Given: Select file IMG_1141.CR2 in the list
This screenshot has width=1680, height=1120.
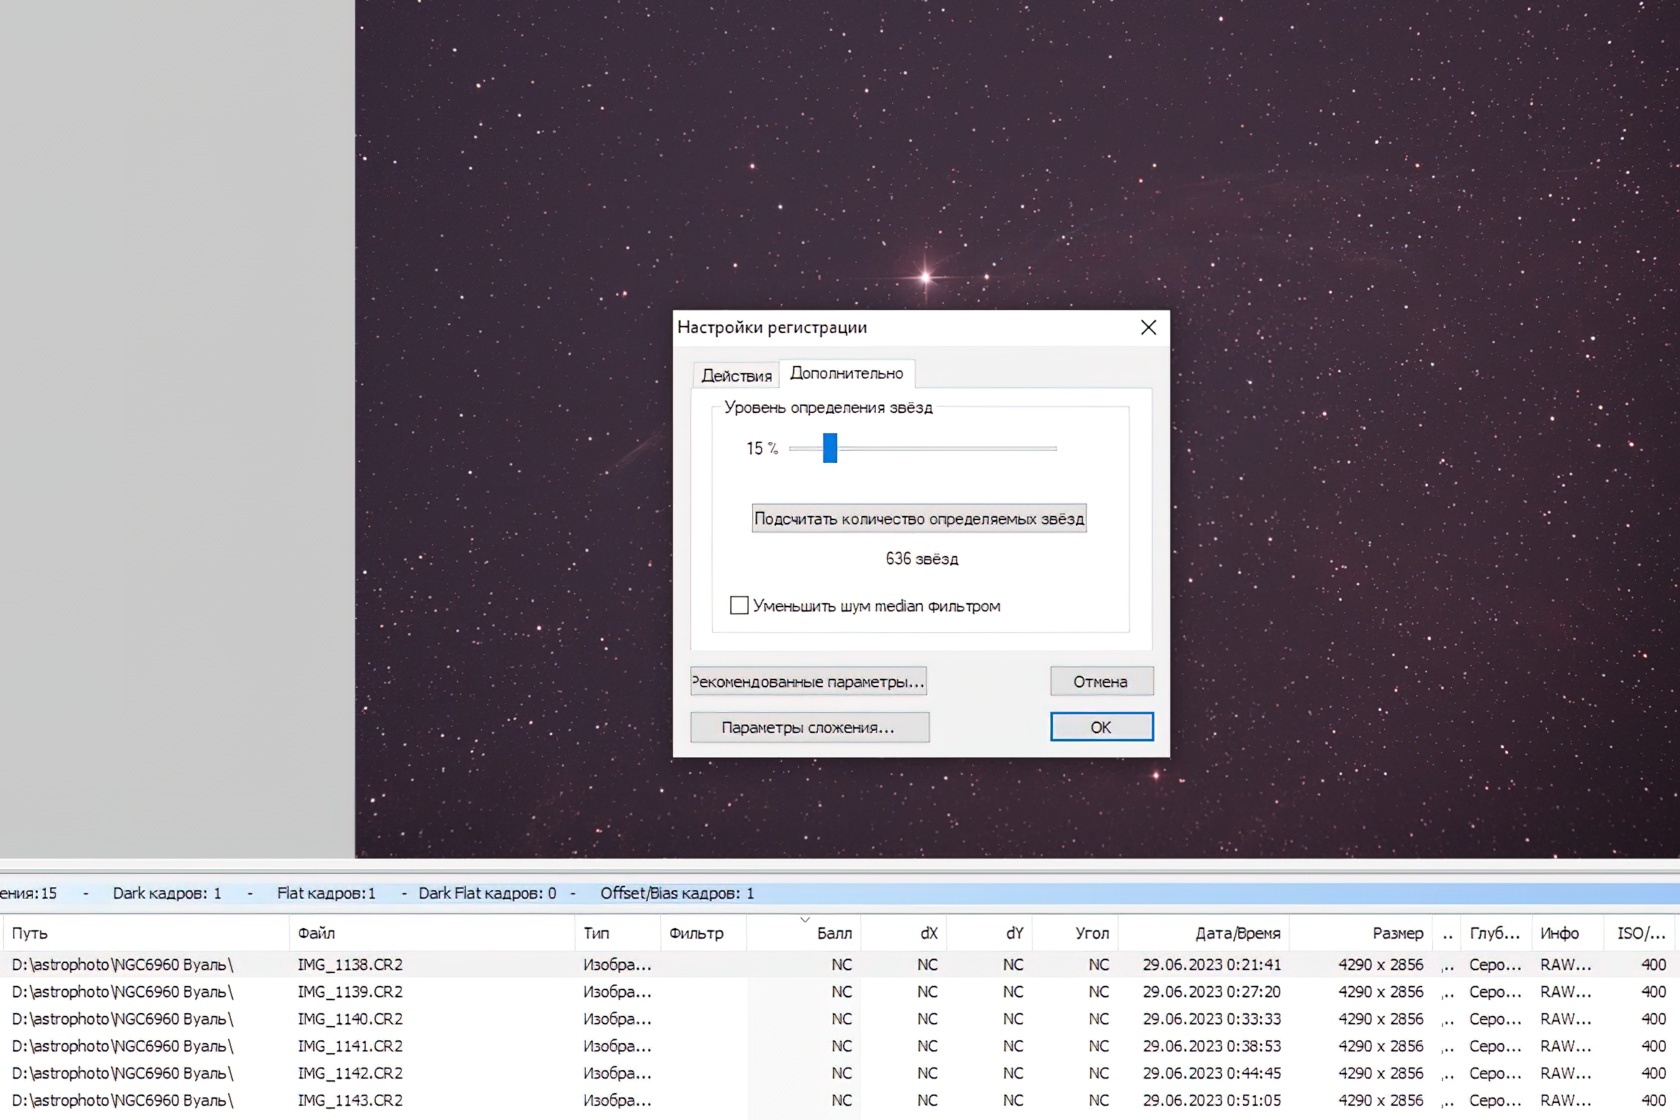Looking at the screenshot, I should click(350, 1046).
